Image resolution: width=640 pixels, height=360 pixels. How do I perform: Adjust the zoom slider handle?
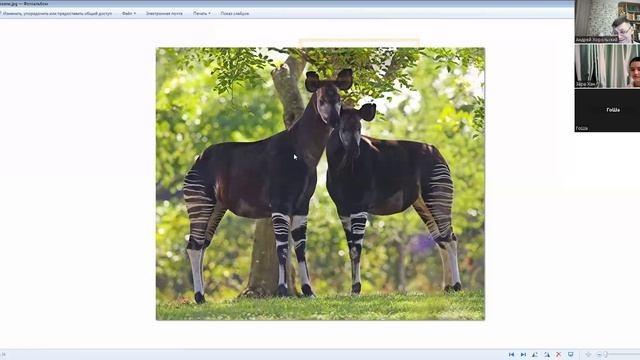pos(606,355)
